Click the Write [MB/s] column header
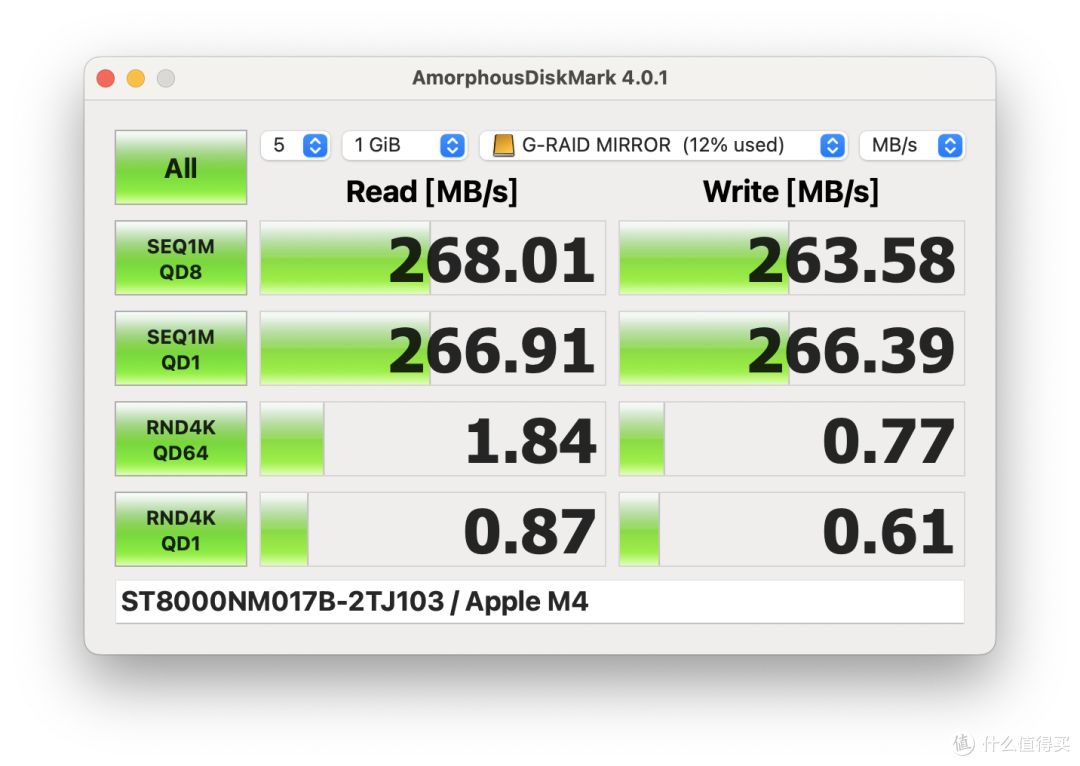 click(790, 191)
